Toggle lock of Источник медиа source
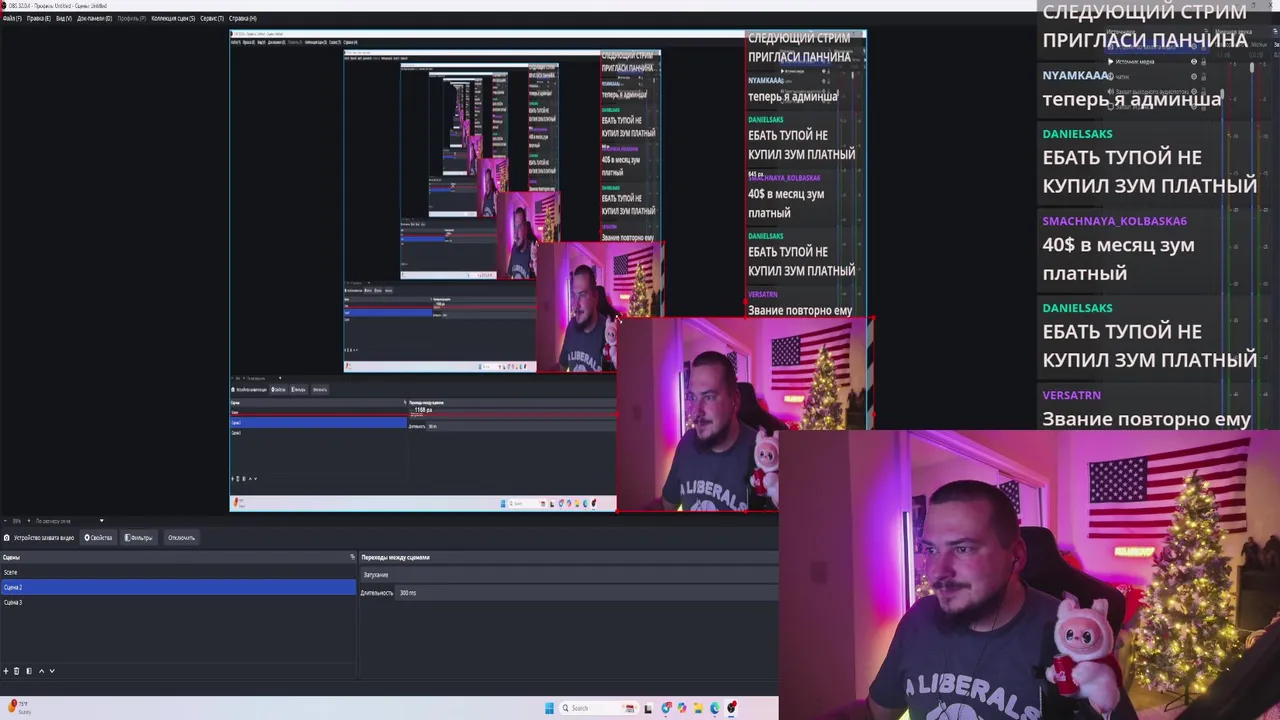 (x=1203, y=62)
